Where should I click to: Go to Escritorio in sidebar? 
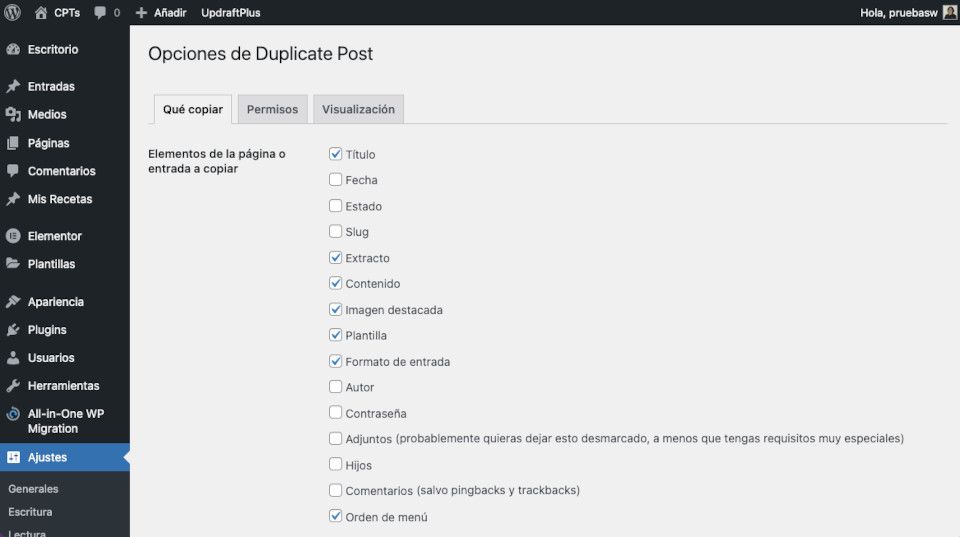(53, 50)
